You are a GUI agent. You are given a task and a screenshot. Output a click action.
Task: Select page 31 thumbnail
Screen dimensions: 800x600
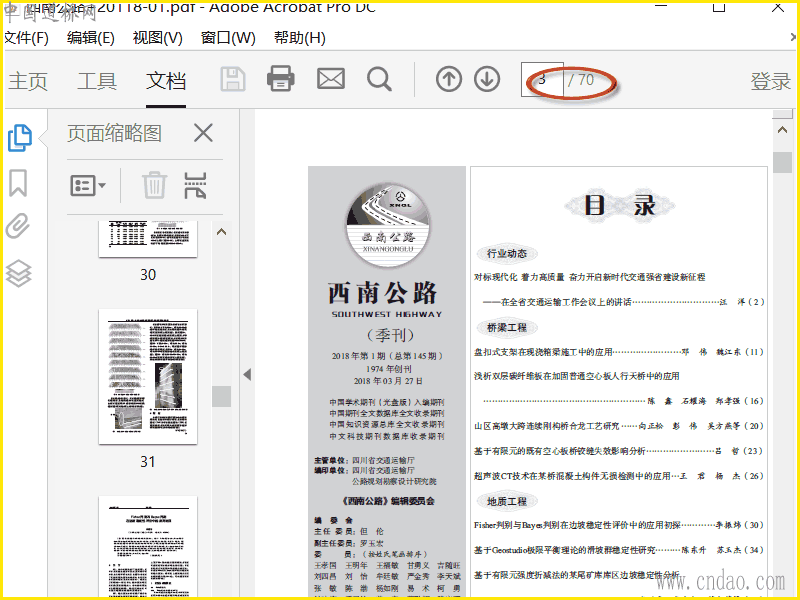coord(148,377)
